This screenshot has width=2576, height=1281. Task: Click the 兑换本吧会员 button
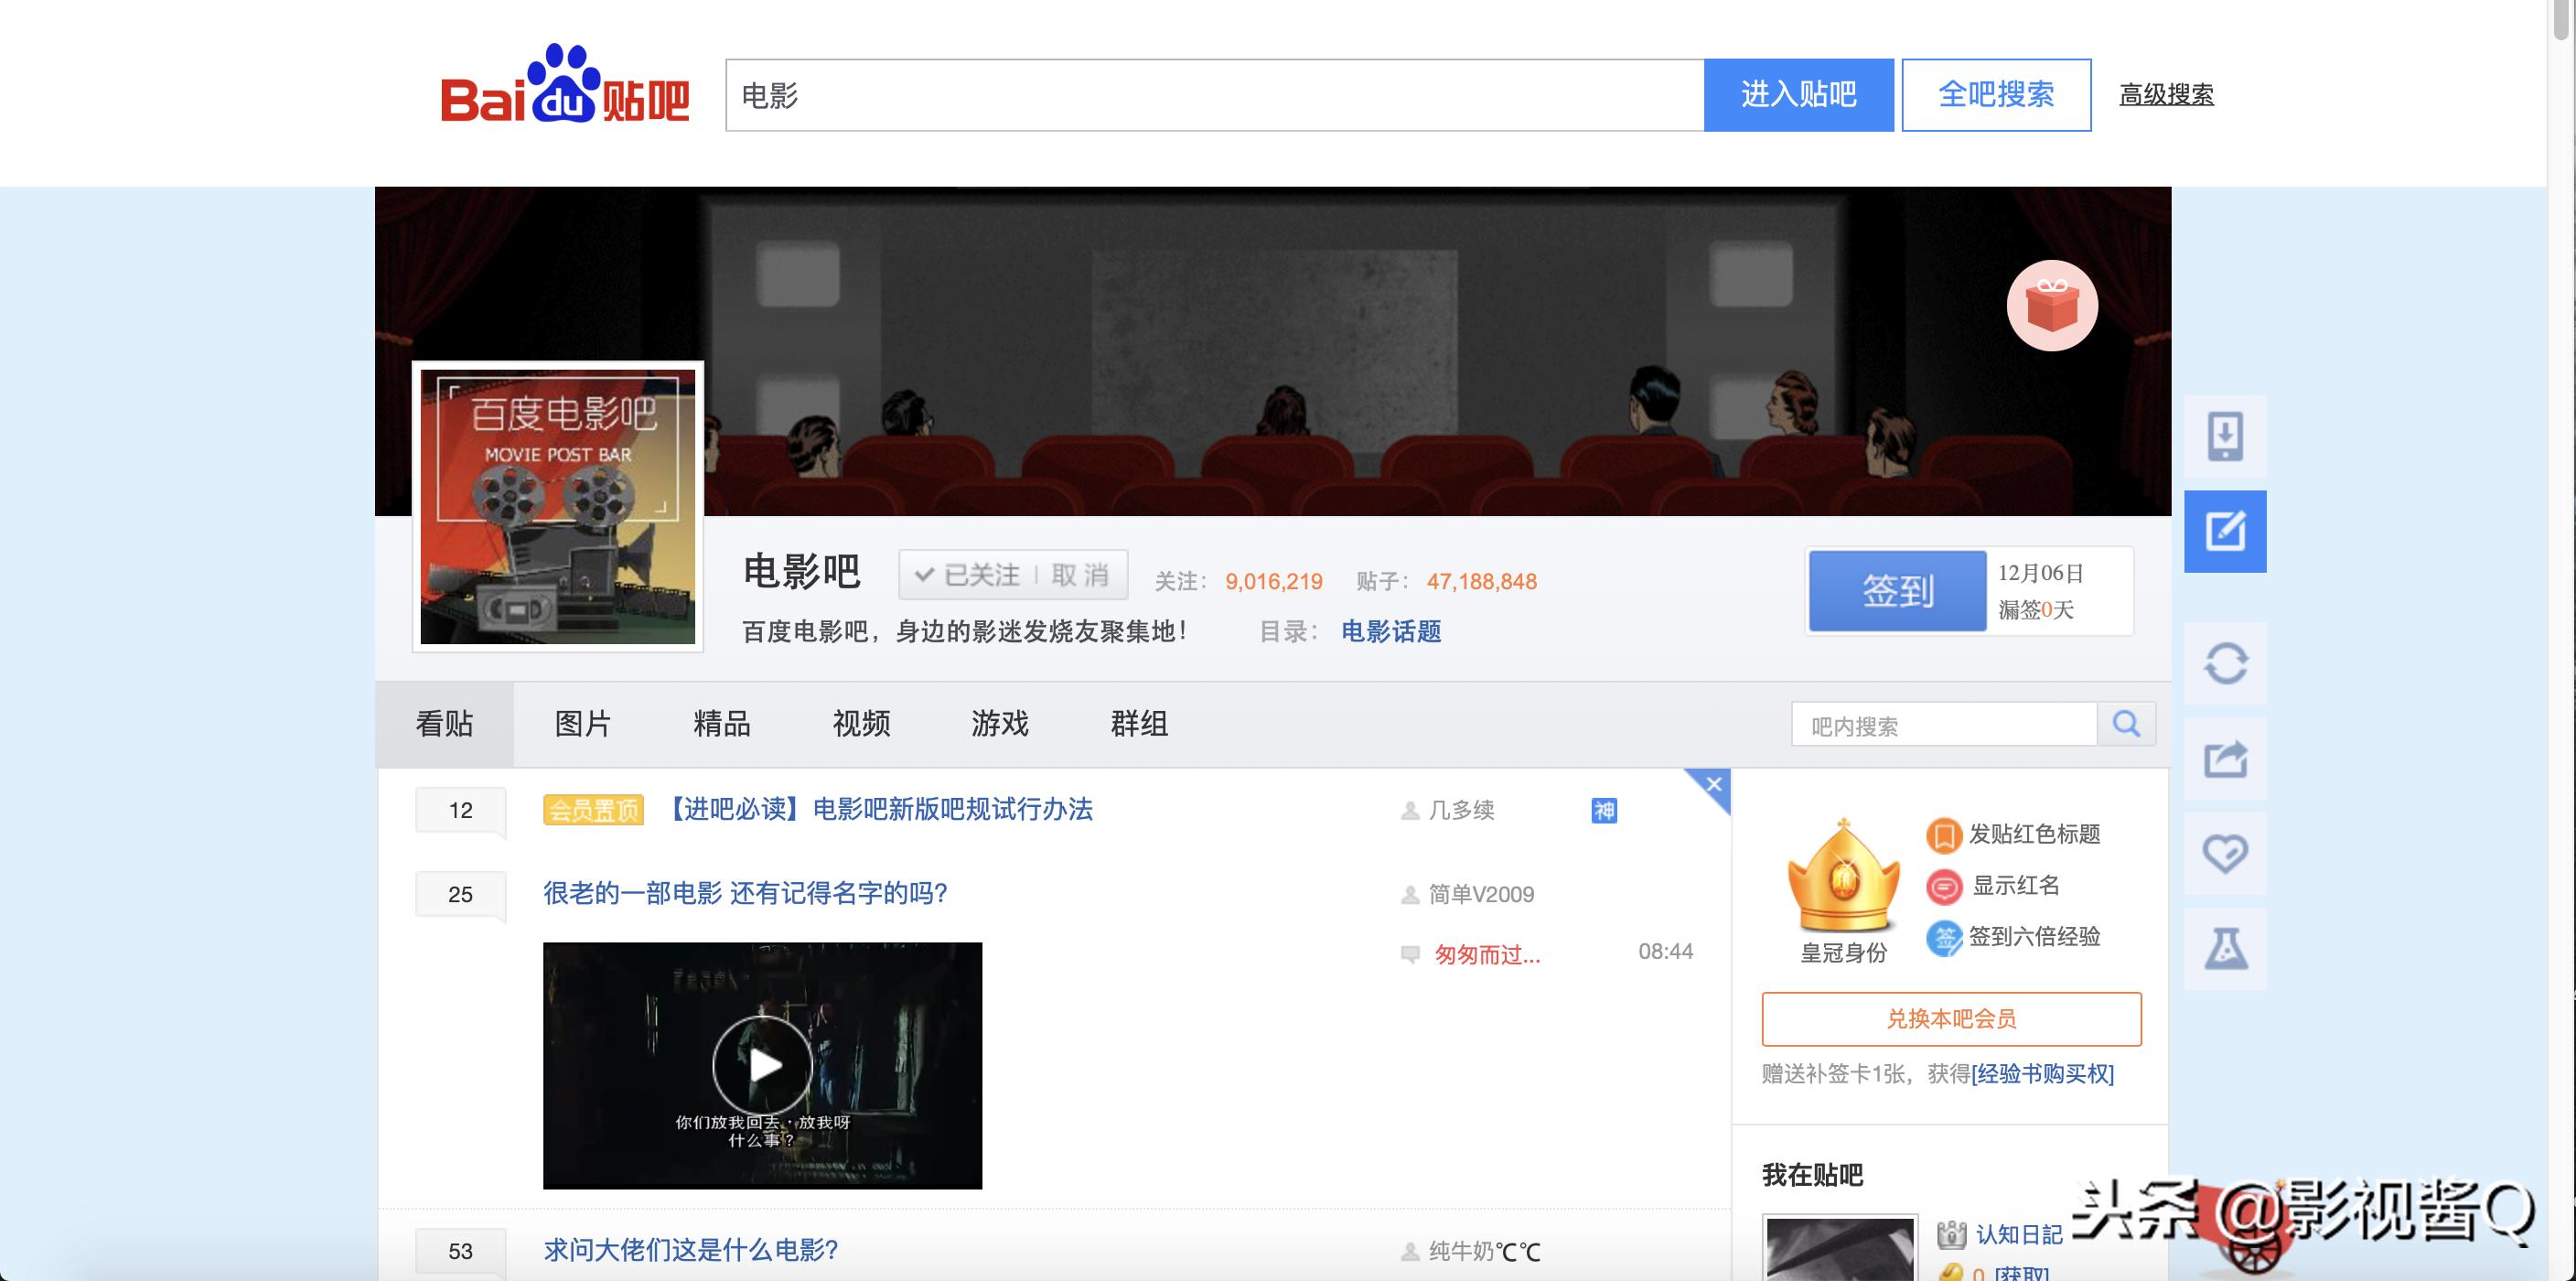point(1951,1019)
